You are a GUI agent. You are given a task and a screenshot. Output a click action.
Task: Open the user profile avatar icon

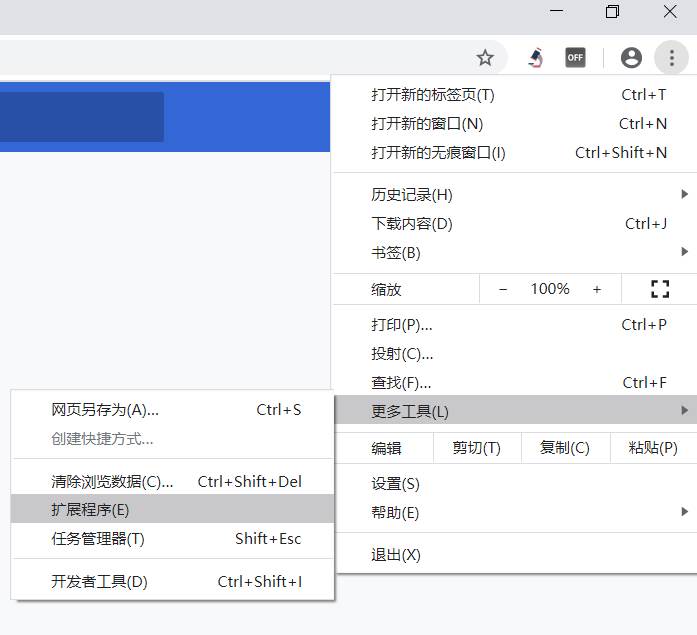point(631,58)
